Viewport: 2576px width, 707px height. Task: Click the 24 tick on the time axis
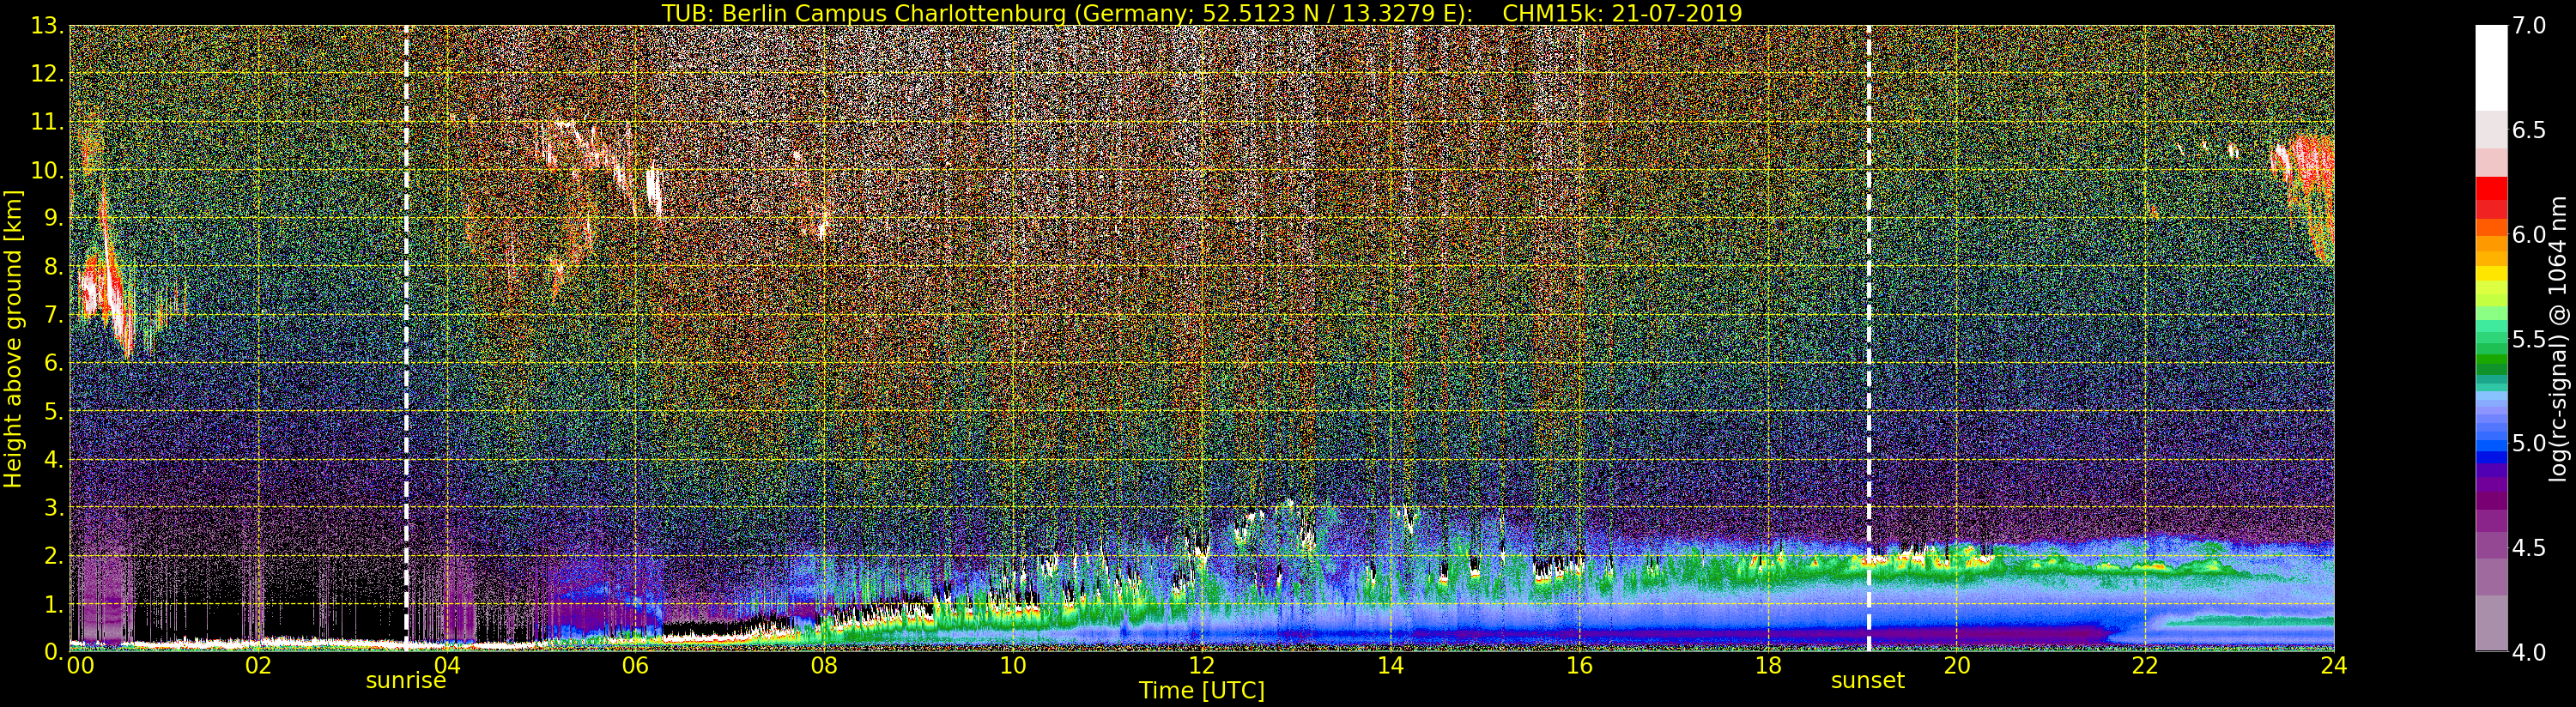pyautogui.click(x=2333, y=666)
